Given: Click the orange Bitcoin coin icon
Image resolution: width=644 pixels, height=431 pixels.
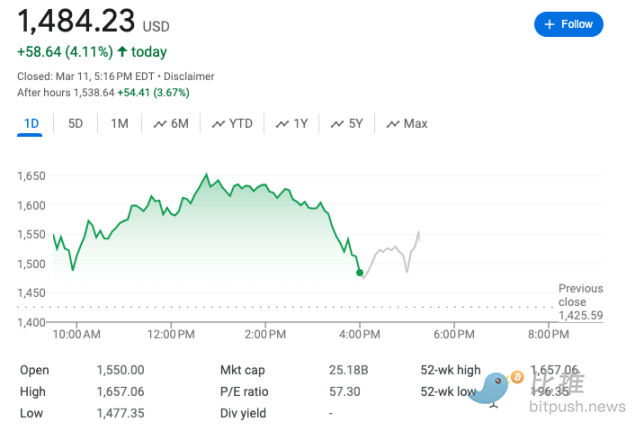Looking at the screenshot, I should [518, 377].
